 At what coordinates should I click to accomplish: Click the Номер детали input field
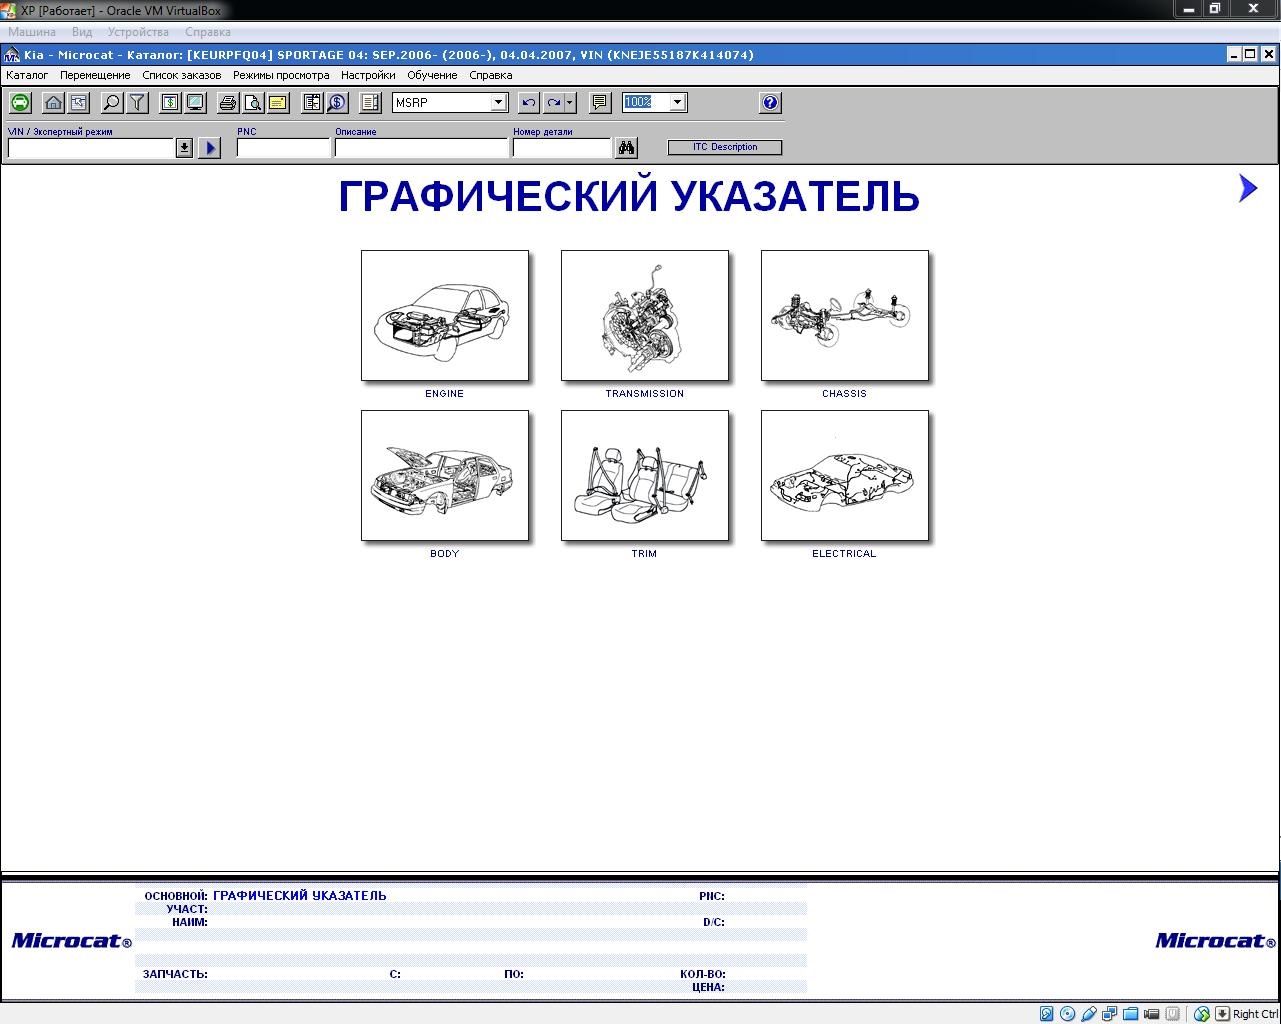(x=562, y=148)
